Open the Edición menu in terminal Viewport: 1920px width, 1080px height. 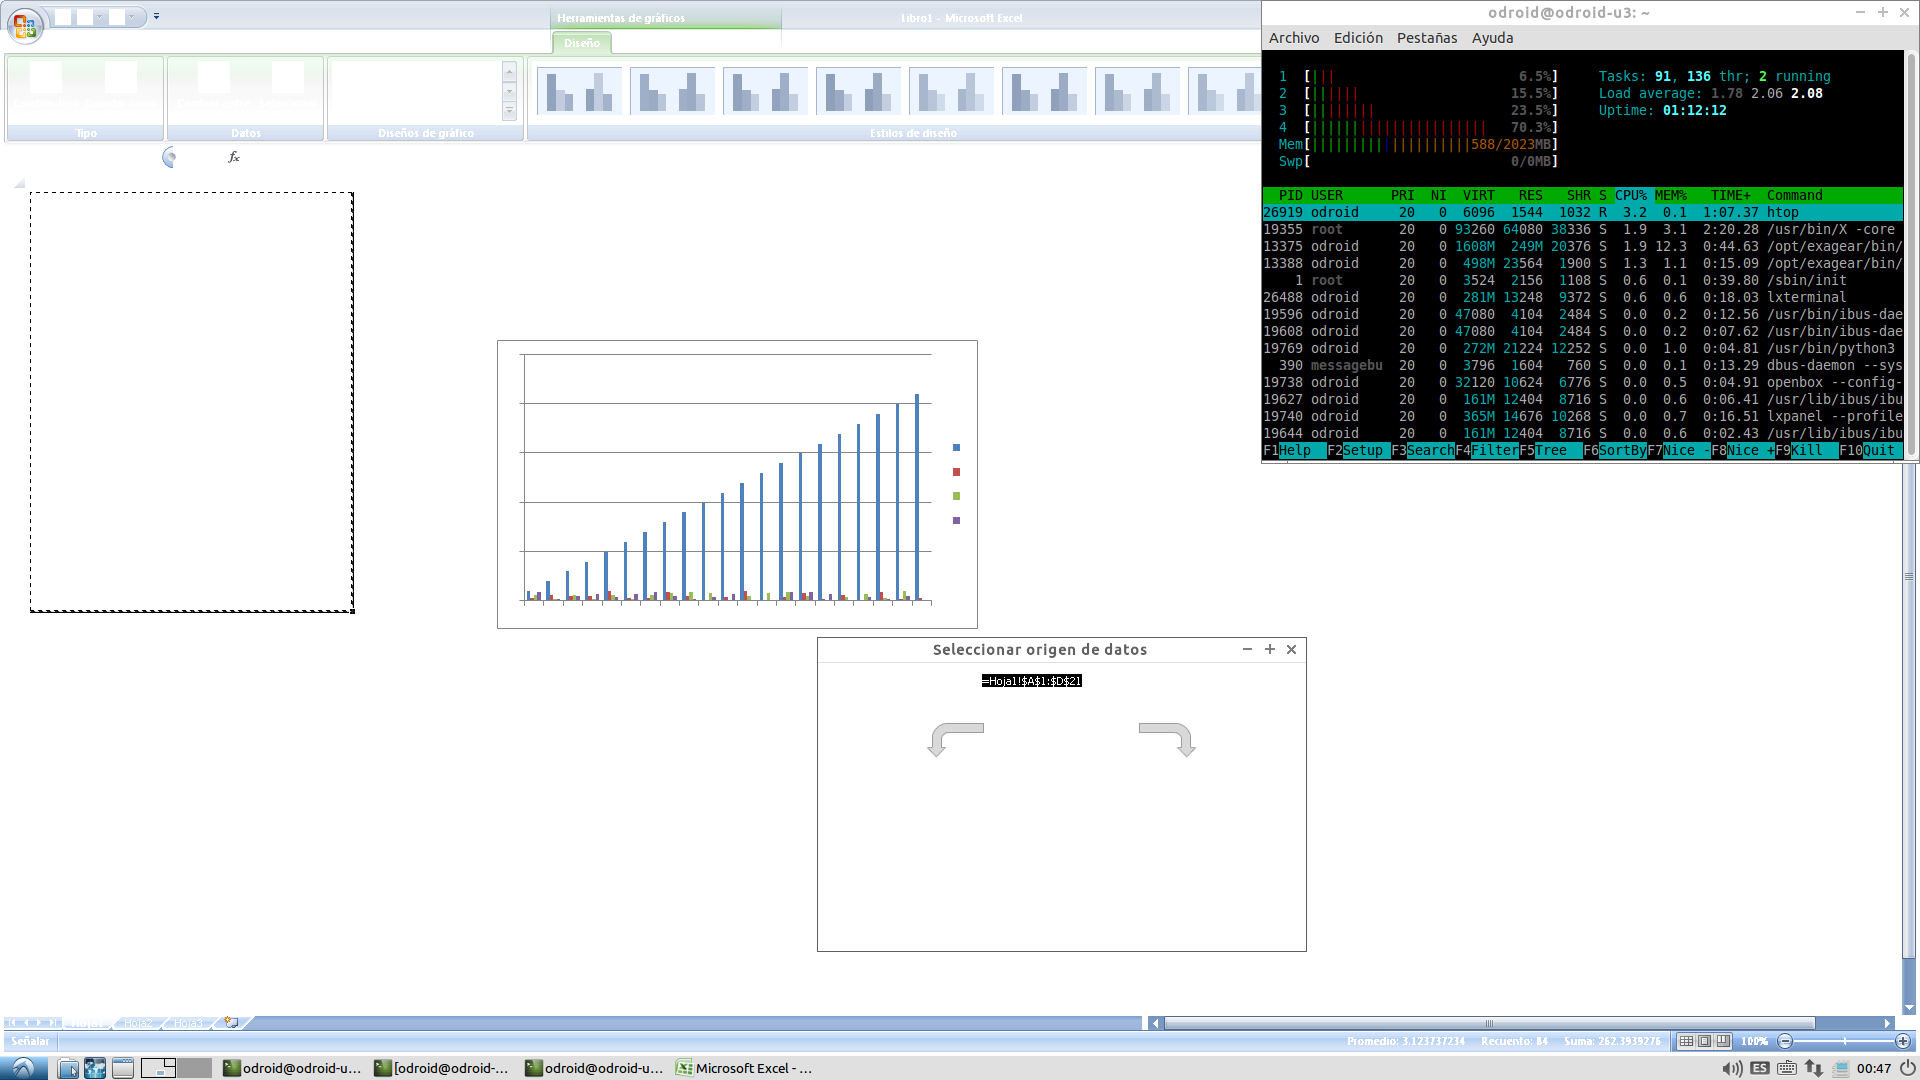point(1358,38)
